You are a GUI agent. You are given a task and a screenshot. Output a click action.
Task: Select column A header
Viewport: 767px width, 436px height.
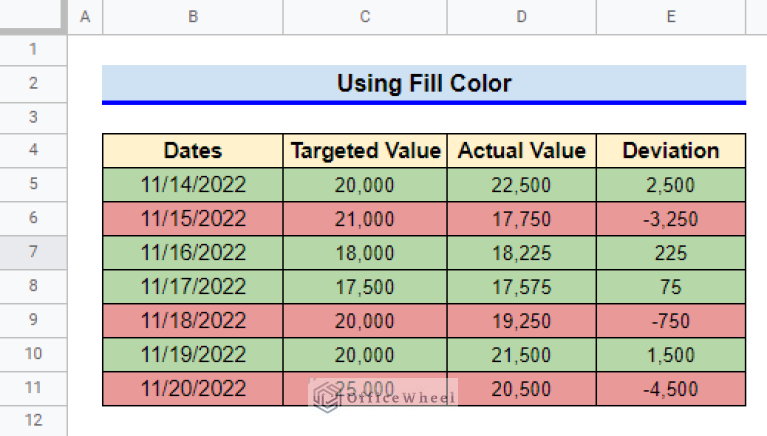pos(85,17)
